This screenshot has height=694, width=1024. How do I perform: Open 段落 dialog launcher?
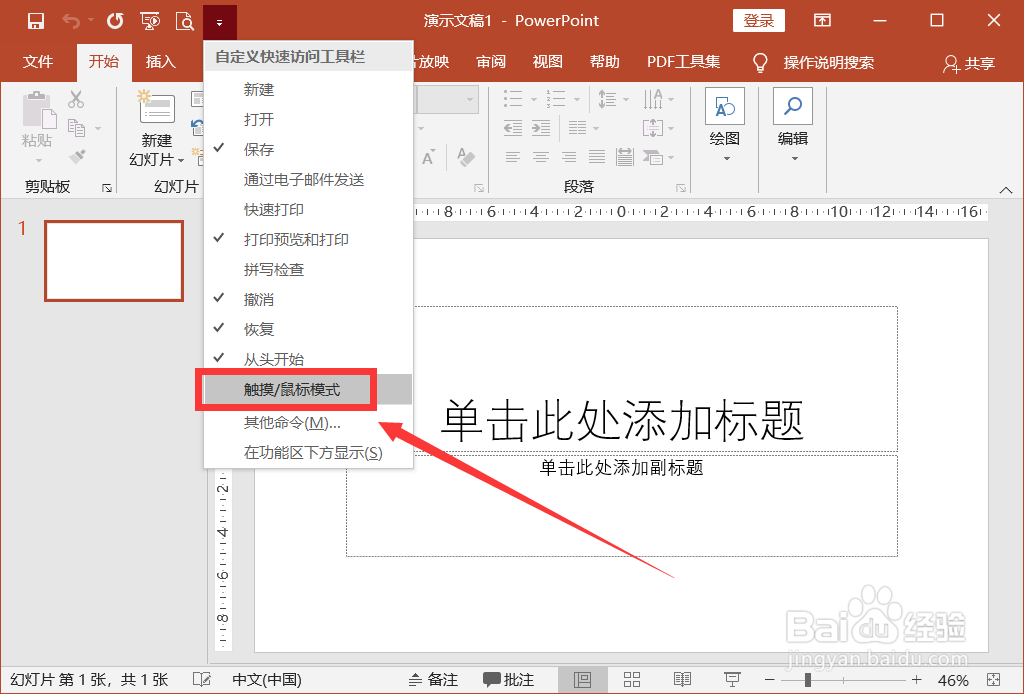681,189
